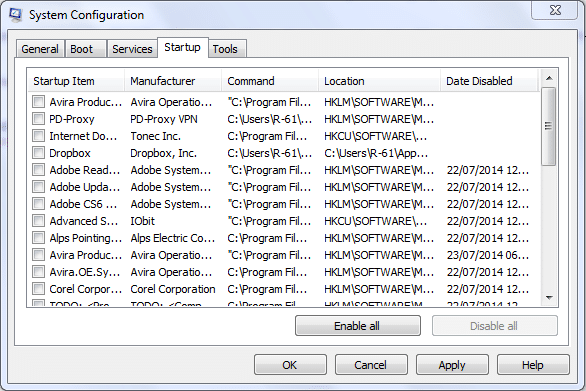Toggle the Adobe Upda... startup checkbox
Image resolution: width=586 pixels, height=391 pixels.
[38, 187]
